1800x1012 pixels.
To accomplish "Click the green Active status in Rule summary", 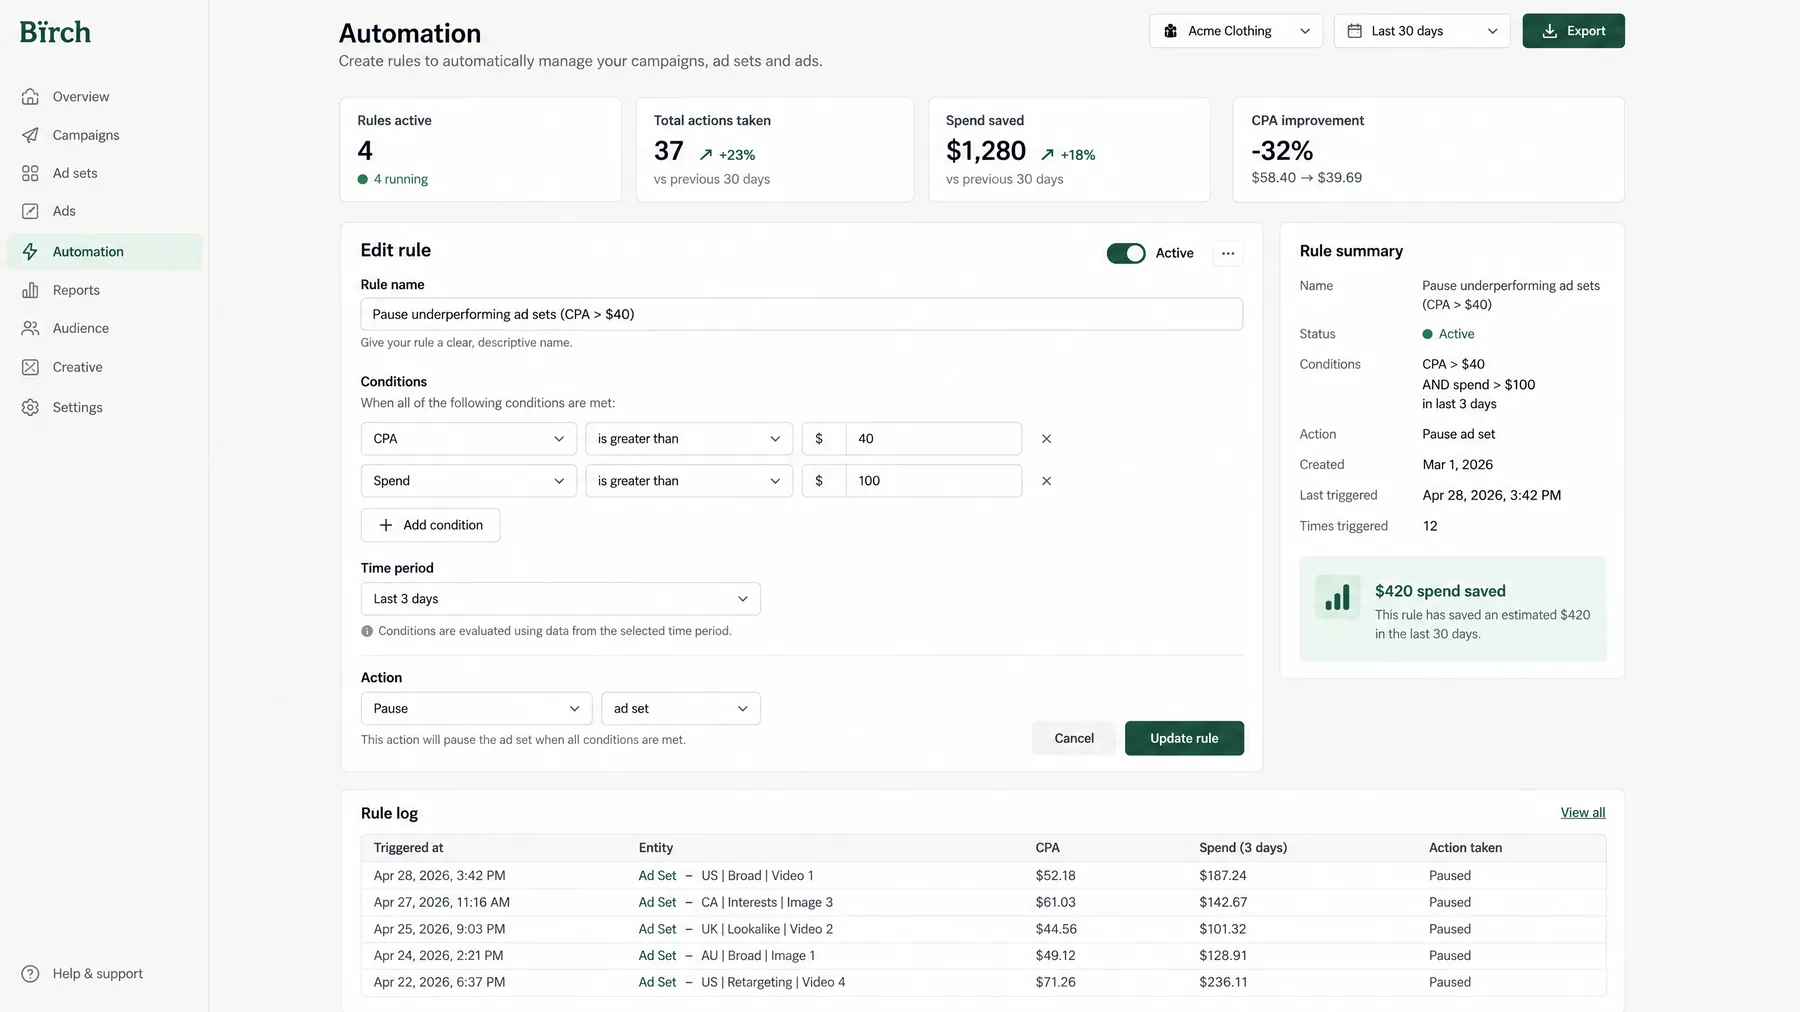I will pos(1448,334).
